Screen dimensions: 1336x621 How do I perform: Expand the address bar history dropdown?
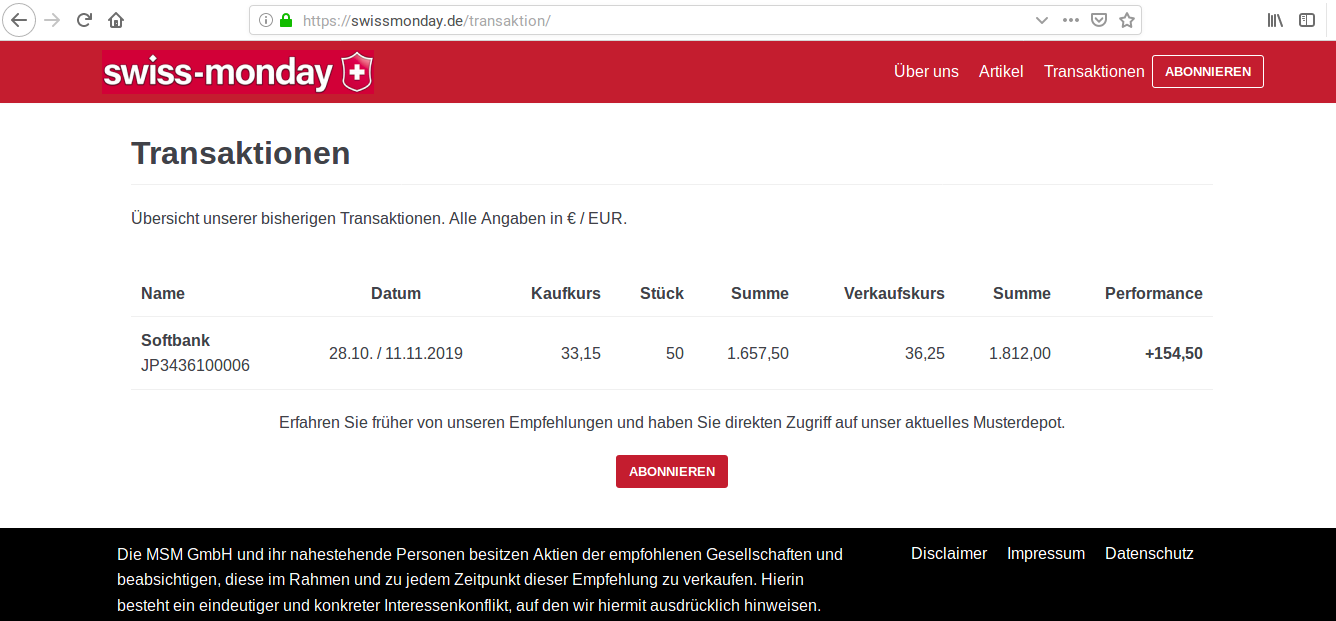tap(1042, 20)
